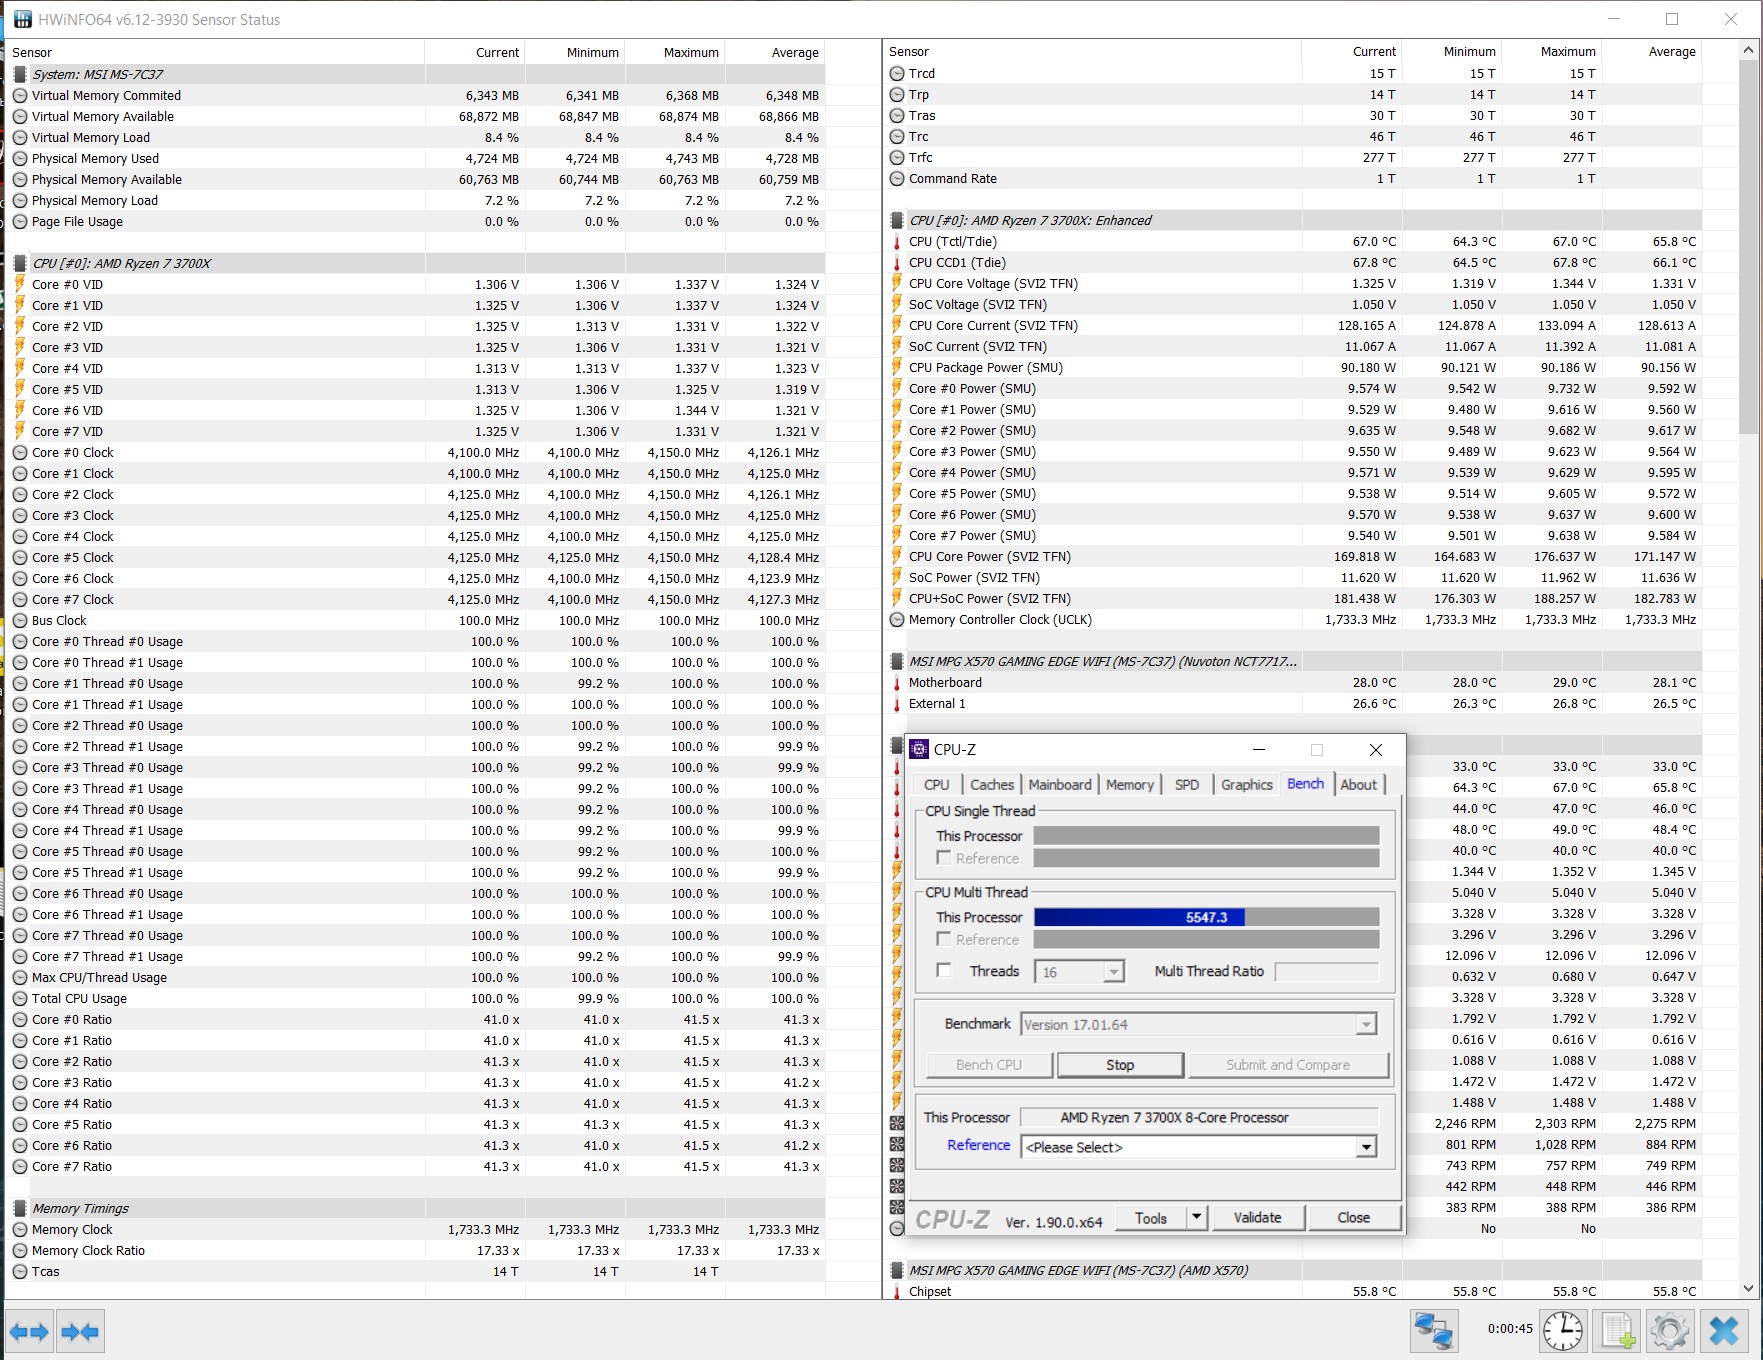Click the thermometer icon beside Chipset row
This screenshot has height=1360, width=1763.
click(897, 1291)
